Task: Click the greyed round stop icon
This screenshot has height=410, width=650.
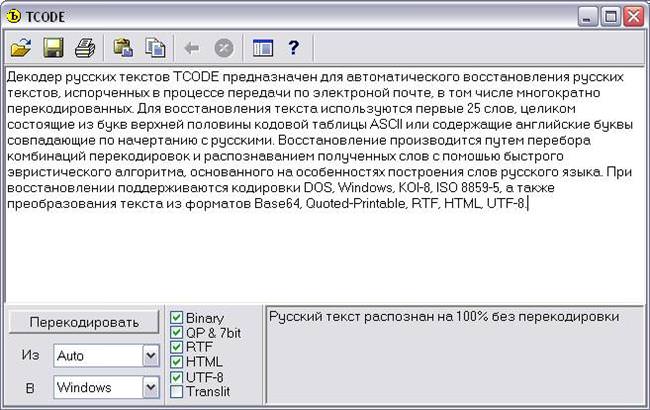Action: [x=224, y=48]
